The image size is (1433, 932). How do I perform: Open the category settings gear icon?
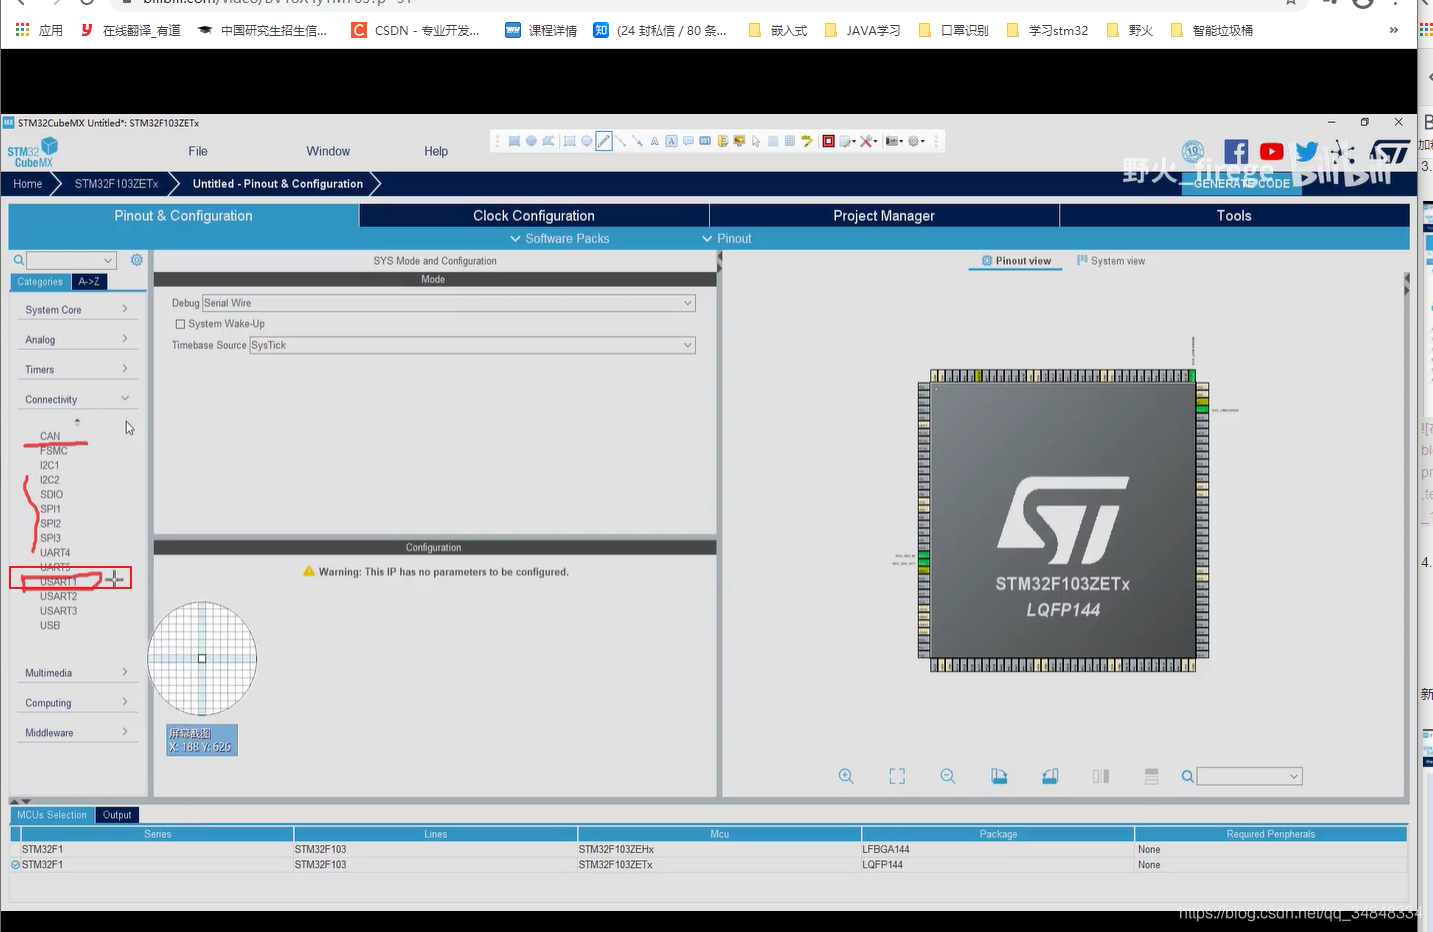pyautogui.click(x=137, y=260)
